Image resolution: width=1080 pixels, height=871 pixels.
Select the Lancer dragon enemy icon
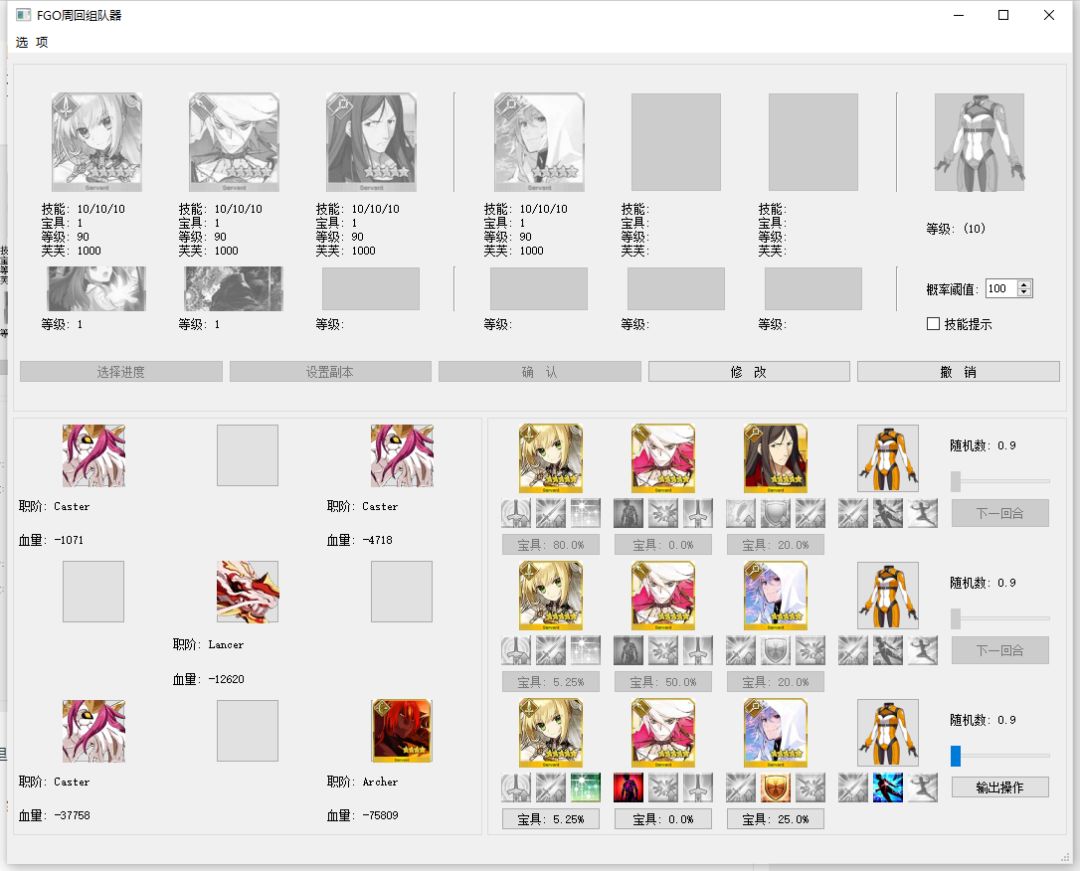point(248,591)
